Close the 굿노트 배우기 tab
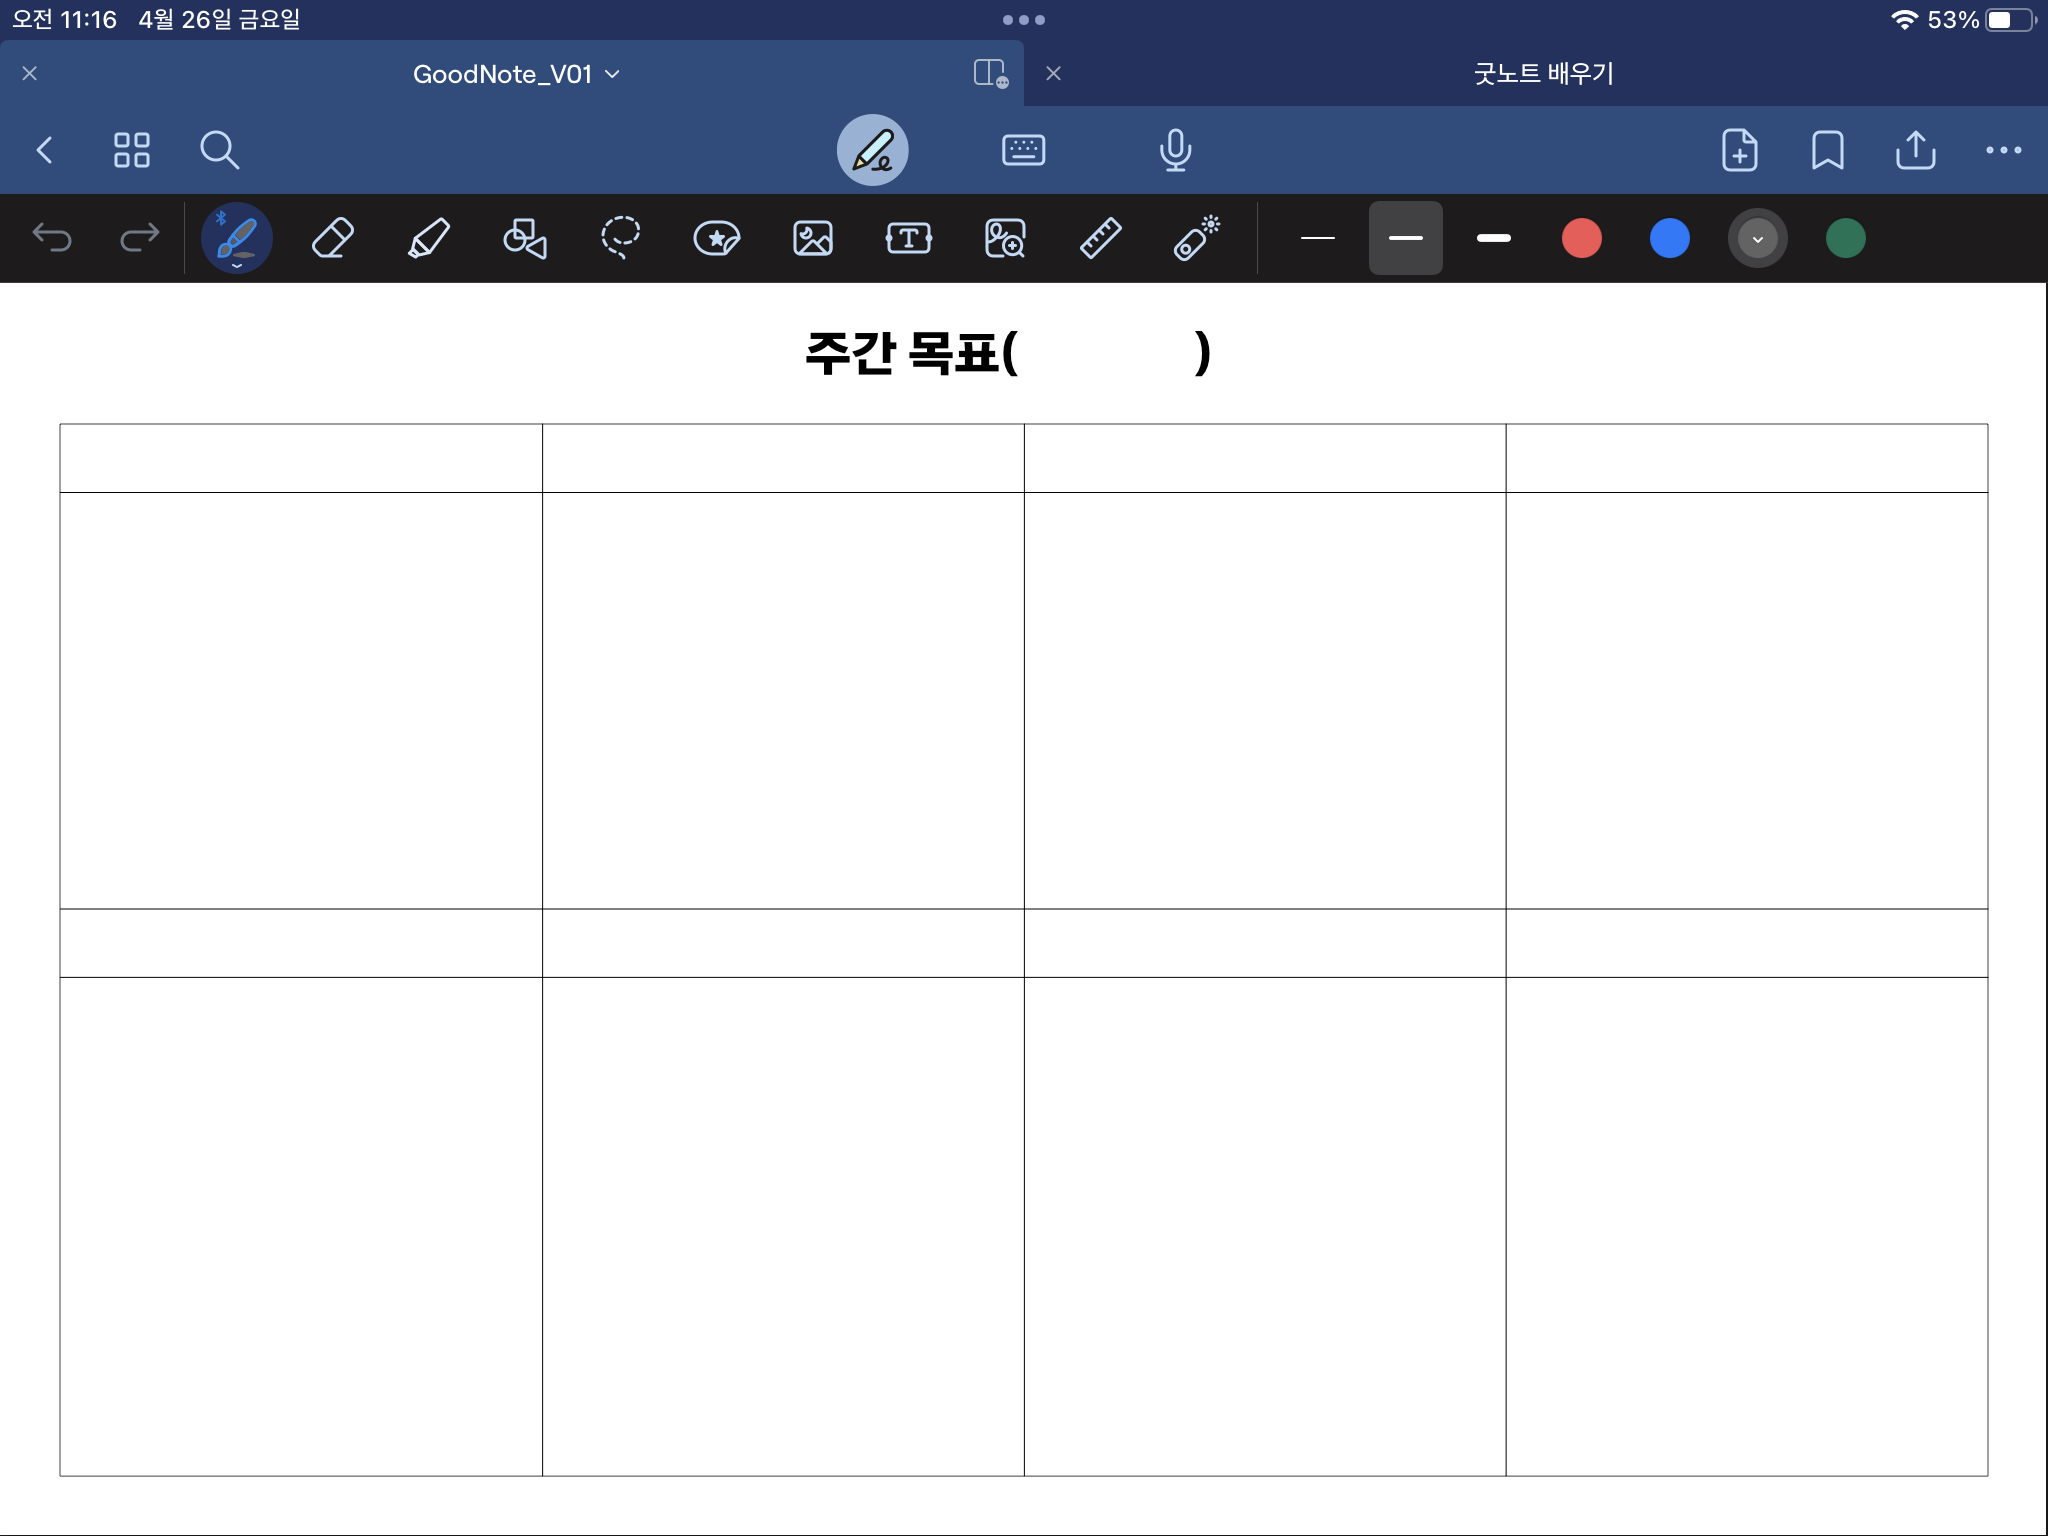Image resolution: width=2048 pixels, height=1536 pixels. 1053,73
